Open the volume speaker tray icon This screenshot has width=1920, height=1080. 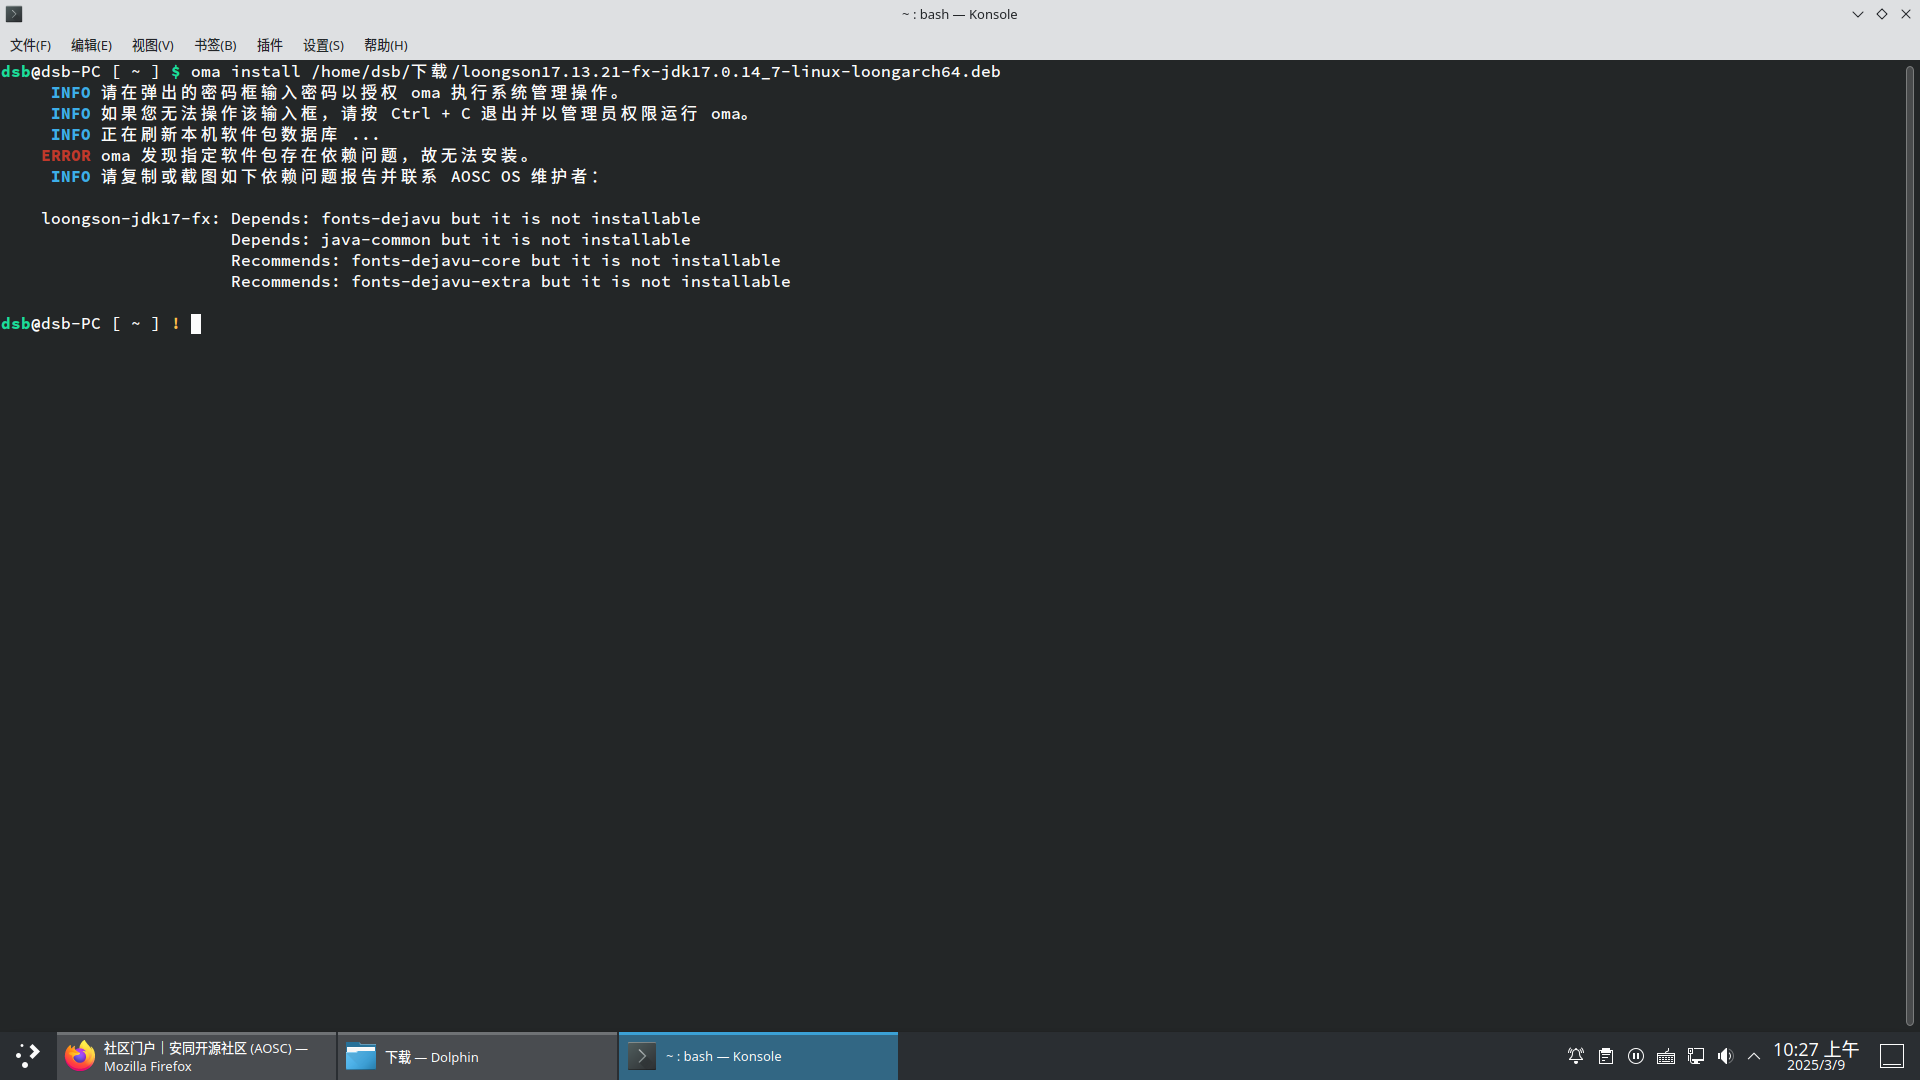[1726, 1056]
